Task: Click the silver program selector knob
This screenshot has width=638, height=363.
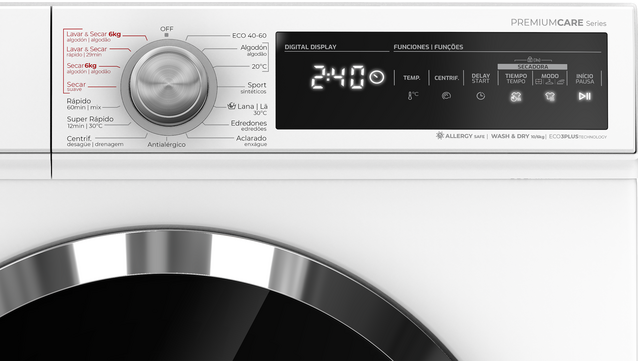Action: tap(168, 86)
